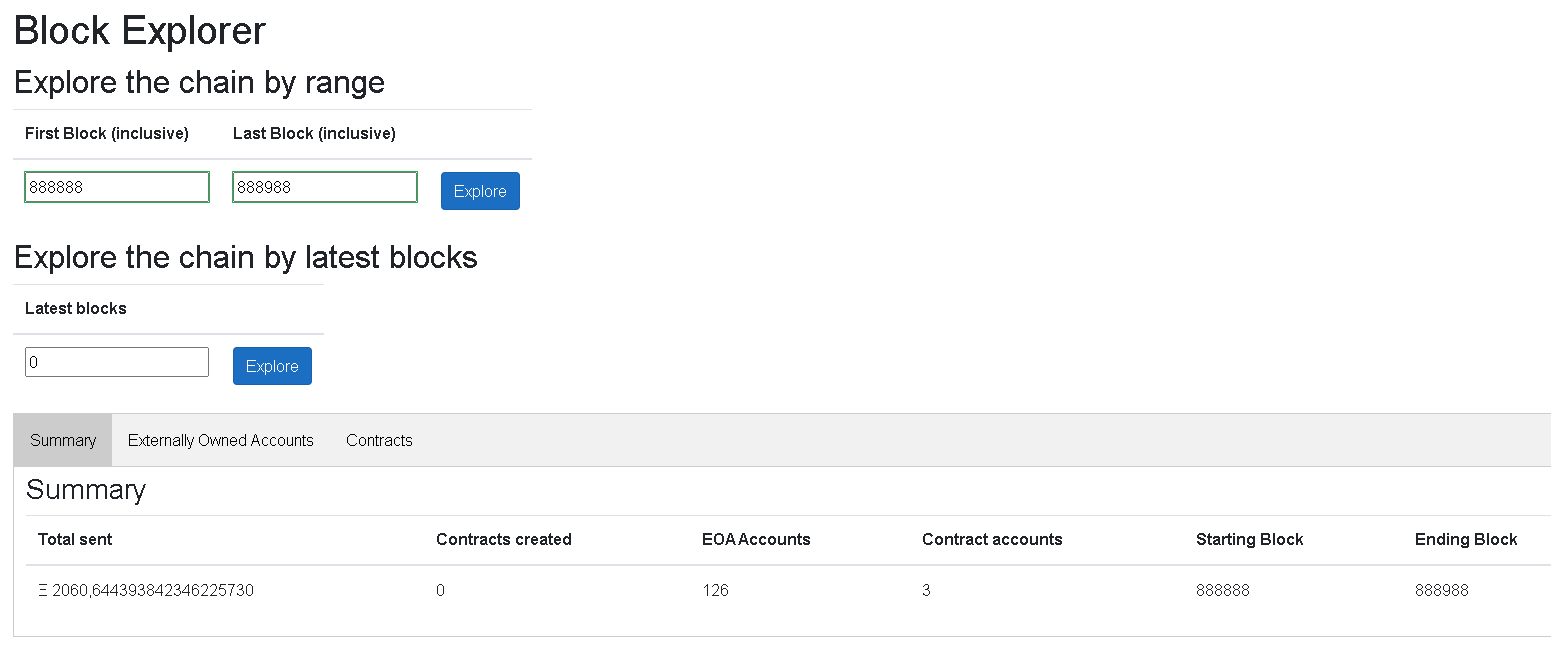The image size is (1551, 650).
Task: Click Explore button next to Latest blocks field
Action: 272,366
